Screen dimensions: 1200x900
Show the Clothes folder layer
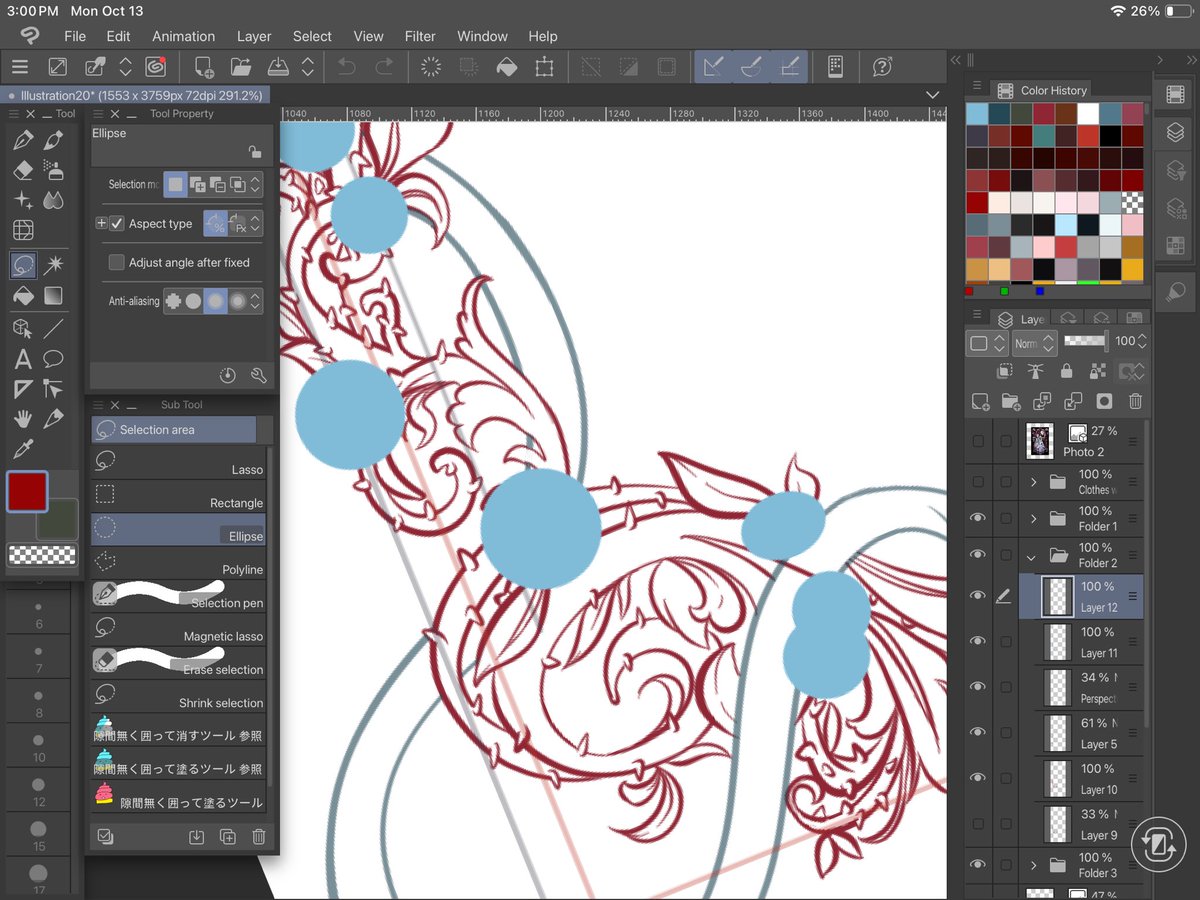pyautogui.click(x=978, y=481)
